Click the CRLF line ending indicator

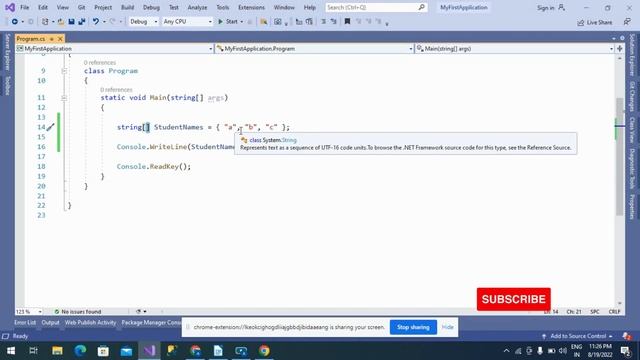click(614, 311)
